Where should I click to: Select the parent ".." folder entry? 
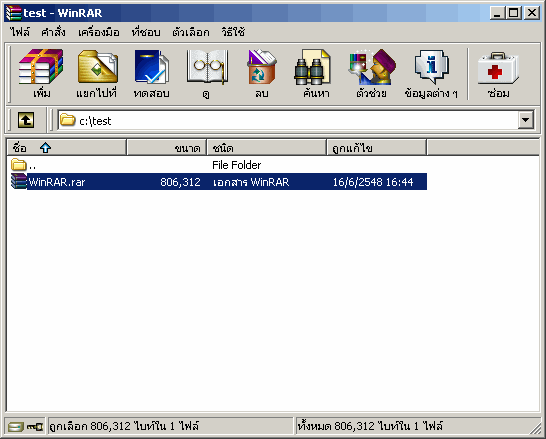pos(23,165)
